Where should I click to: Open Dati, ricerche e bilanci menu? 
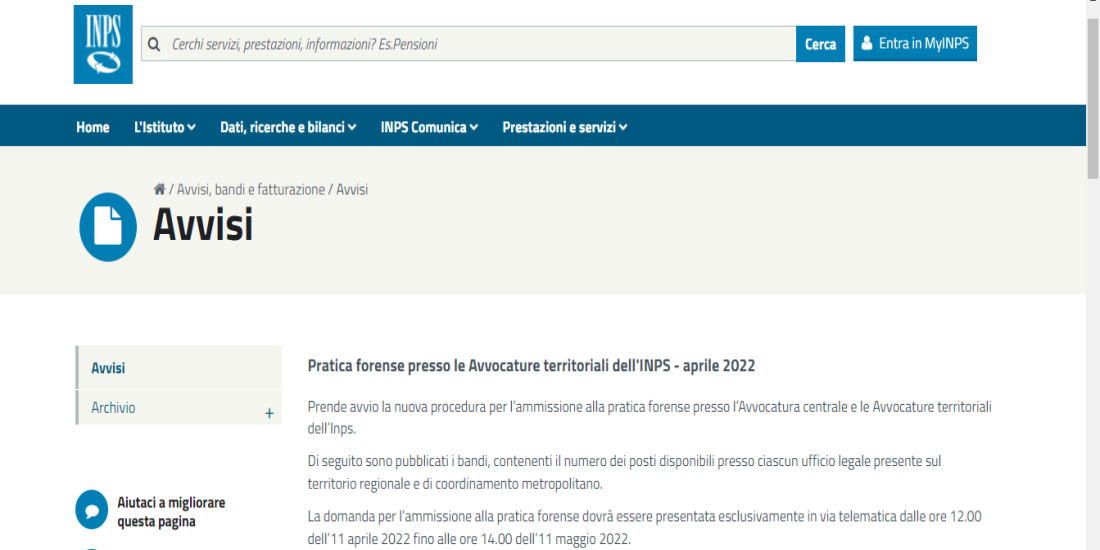pos(288,127)
